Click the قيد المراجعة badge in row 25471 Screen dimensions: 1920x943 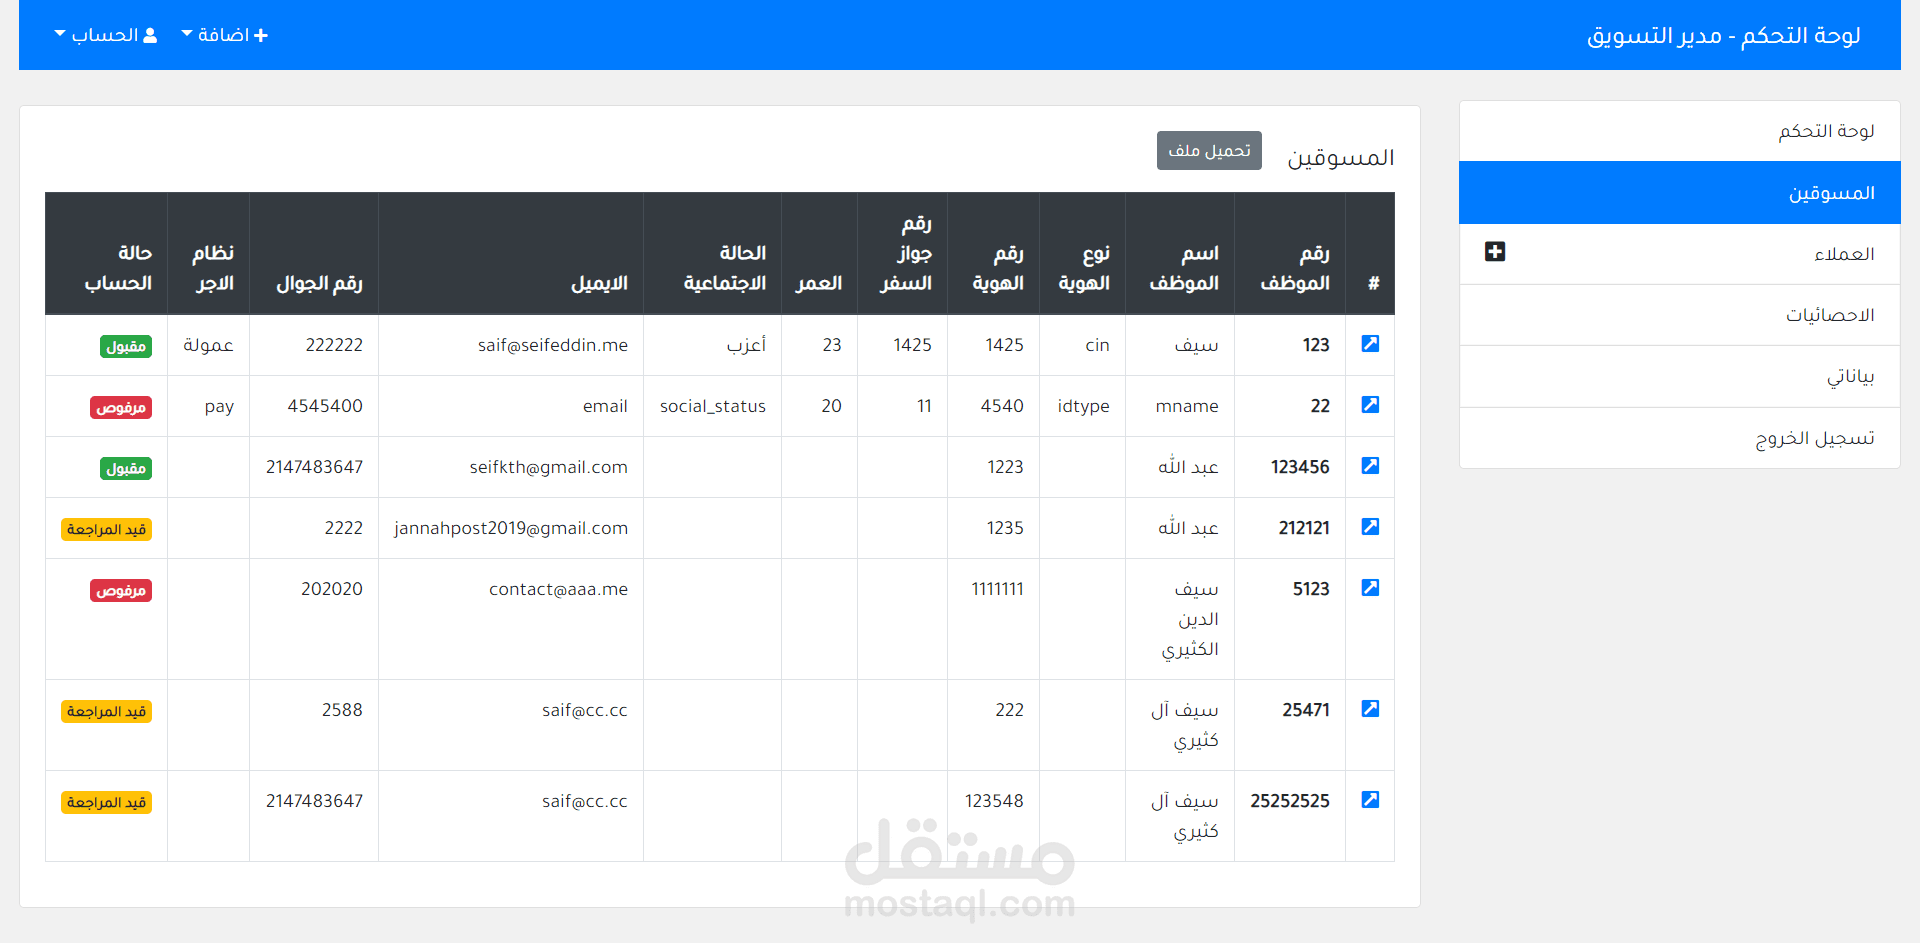point(106,711)
